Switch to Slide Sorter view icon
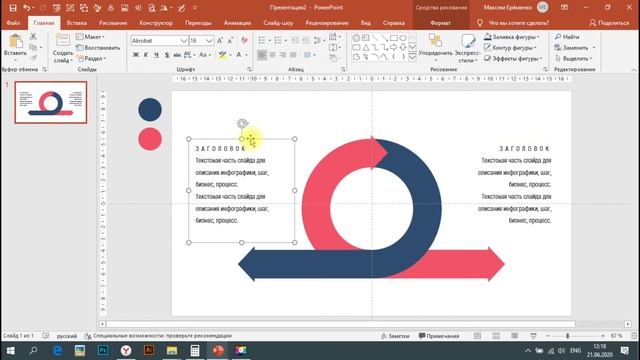This screenshot has height=360, width=640. click(x=496, y=336)
